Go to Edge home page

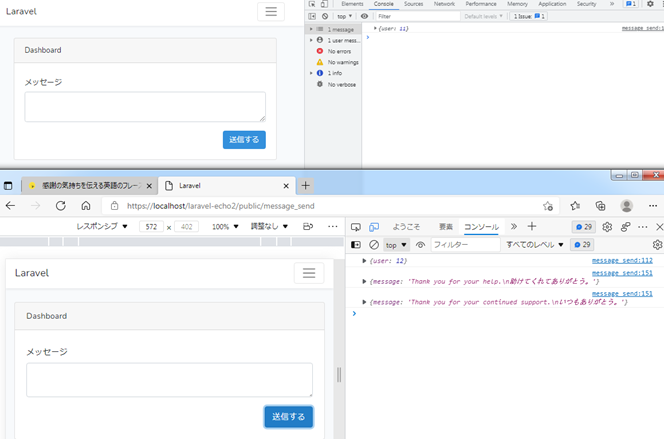coord(86,206)
